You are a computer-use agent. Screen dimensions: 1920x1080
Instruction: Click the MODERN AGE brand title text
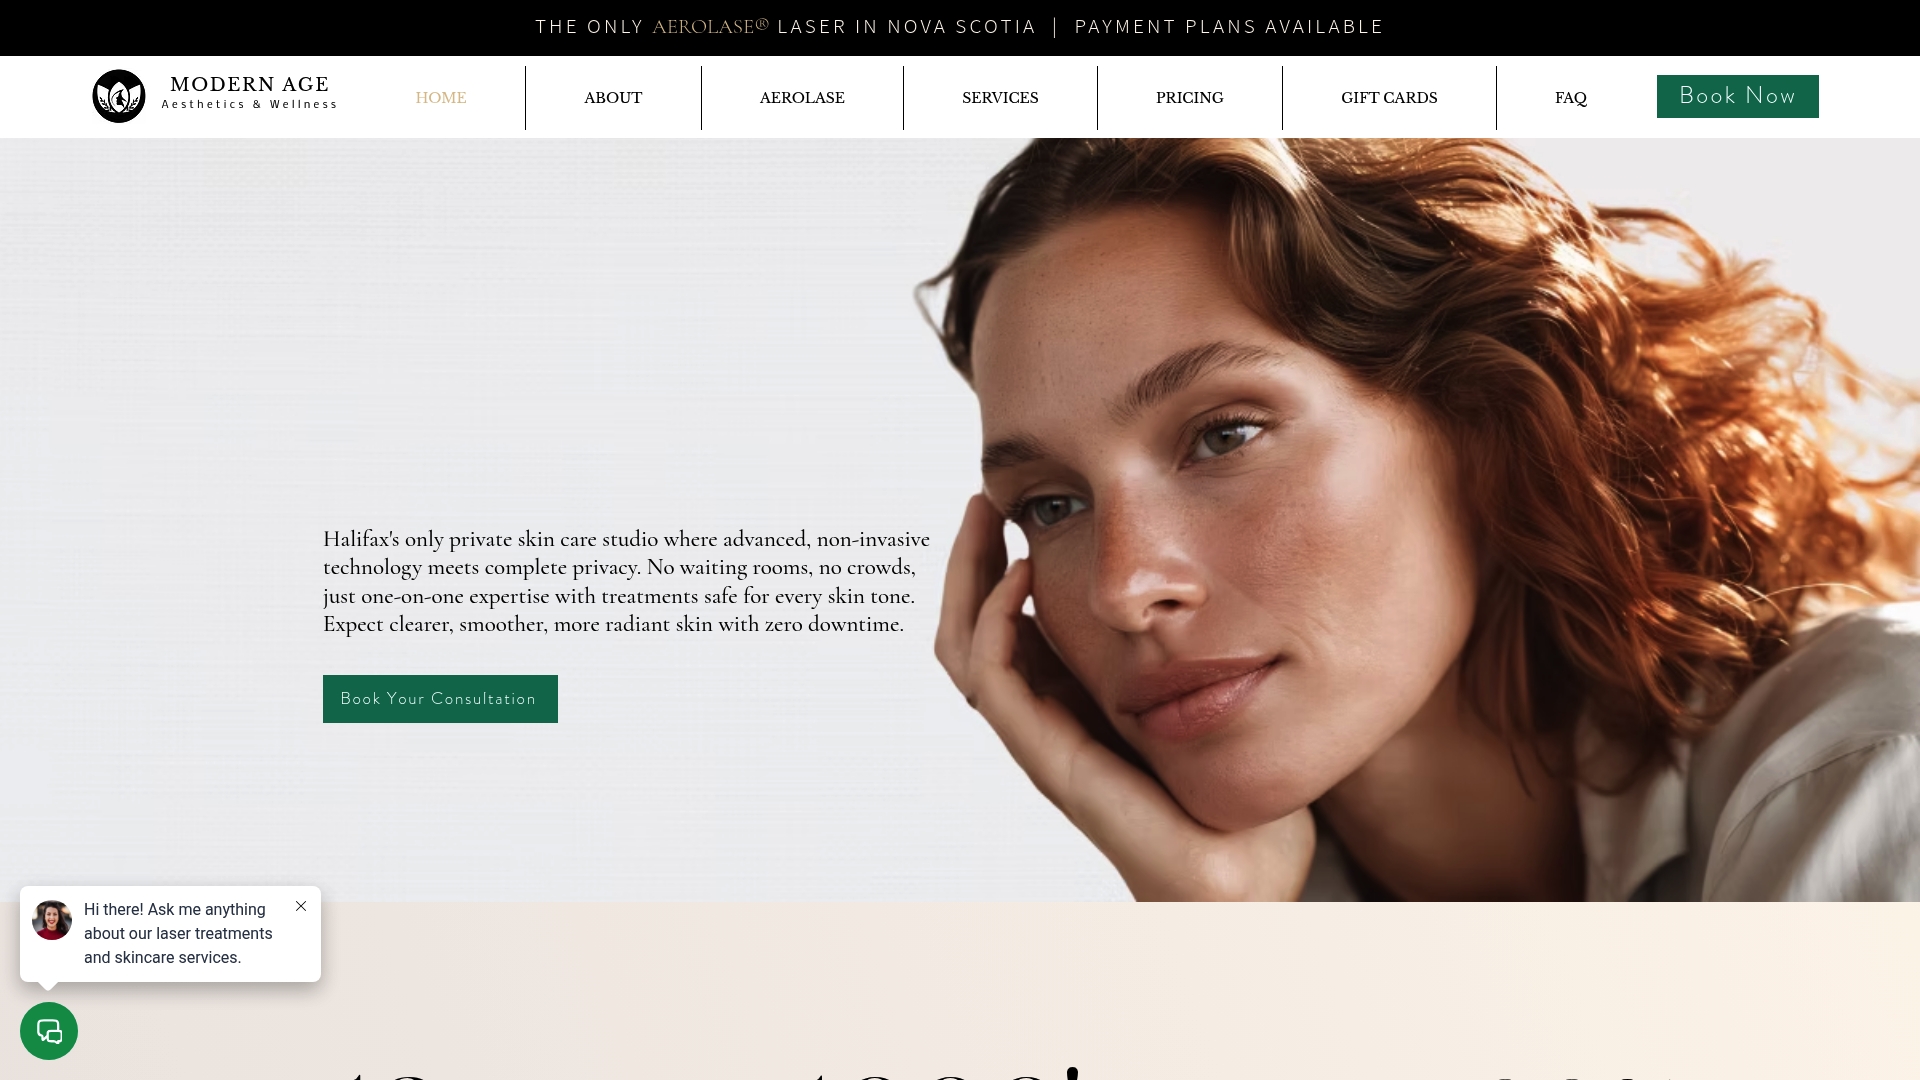pos(250,85)
